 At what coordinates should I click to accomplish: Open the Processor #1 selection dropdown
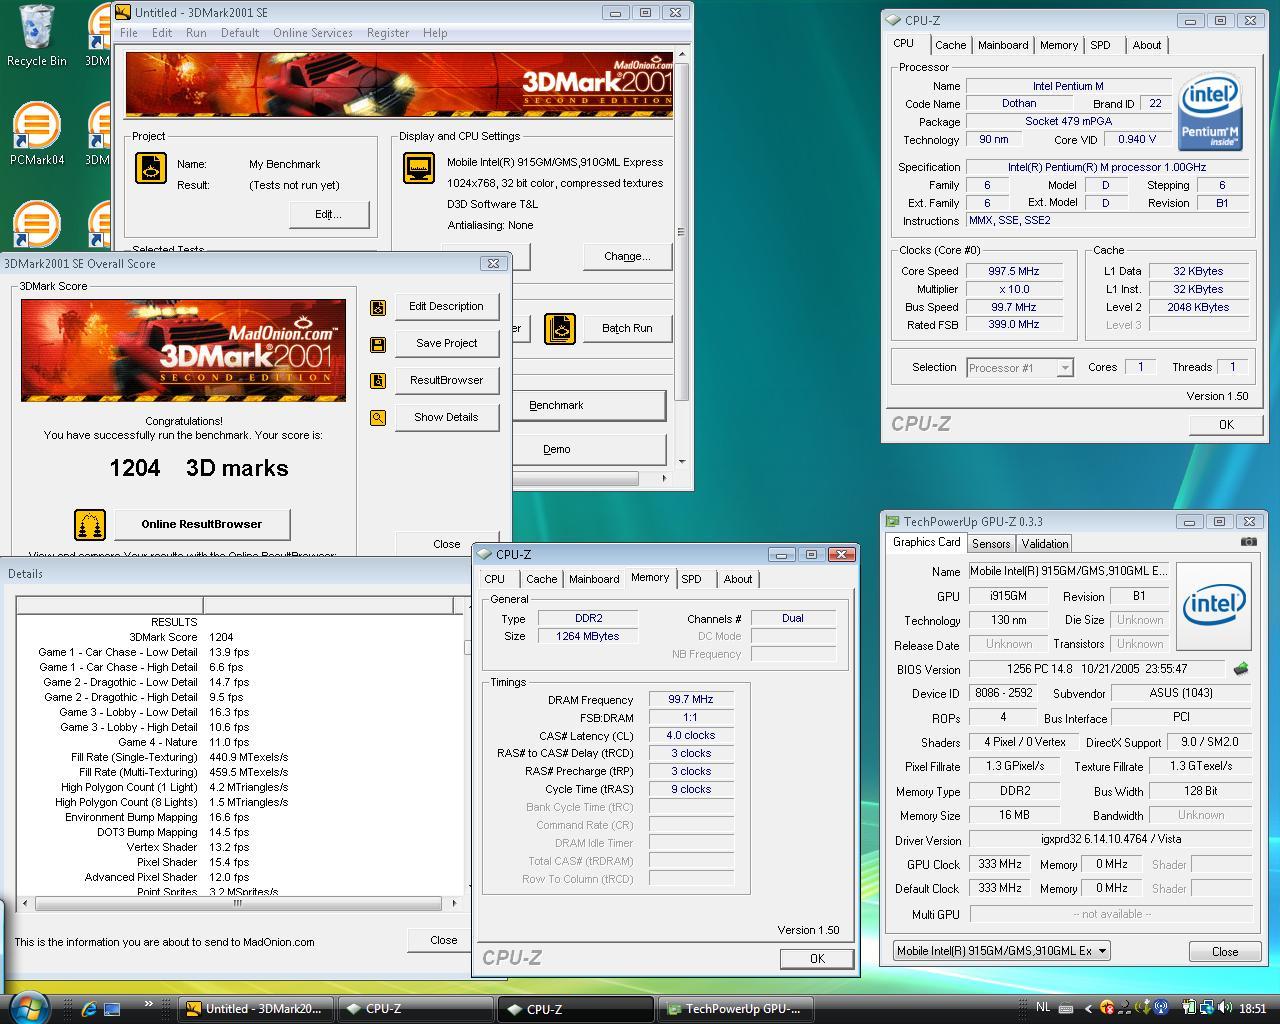pos(1020,368)
